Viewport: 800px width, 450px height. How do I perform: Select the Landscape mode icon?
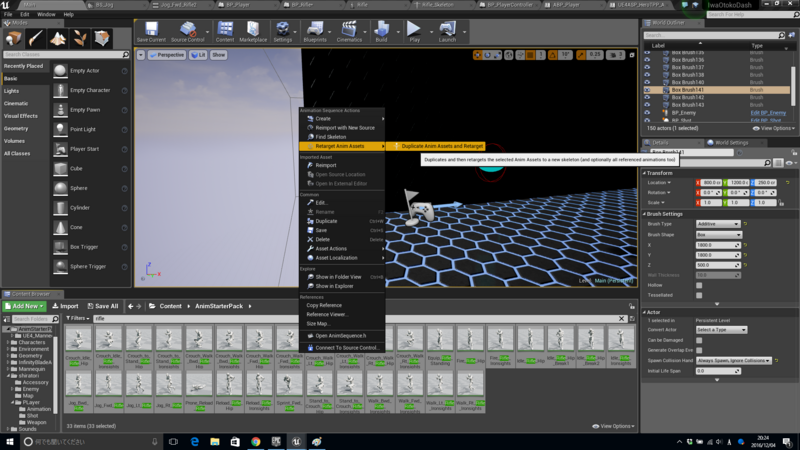click(58, 38)
